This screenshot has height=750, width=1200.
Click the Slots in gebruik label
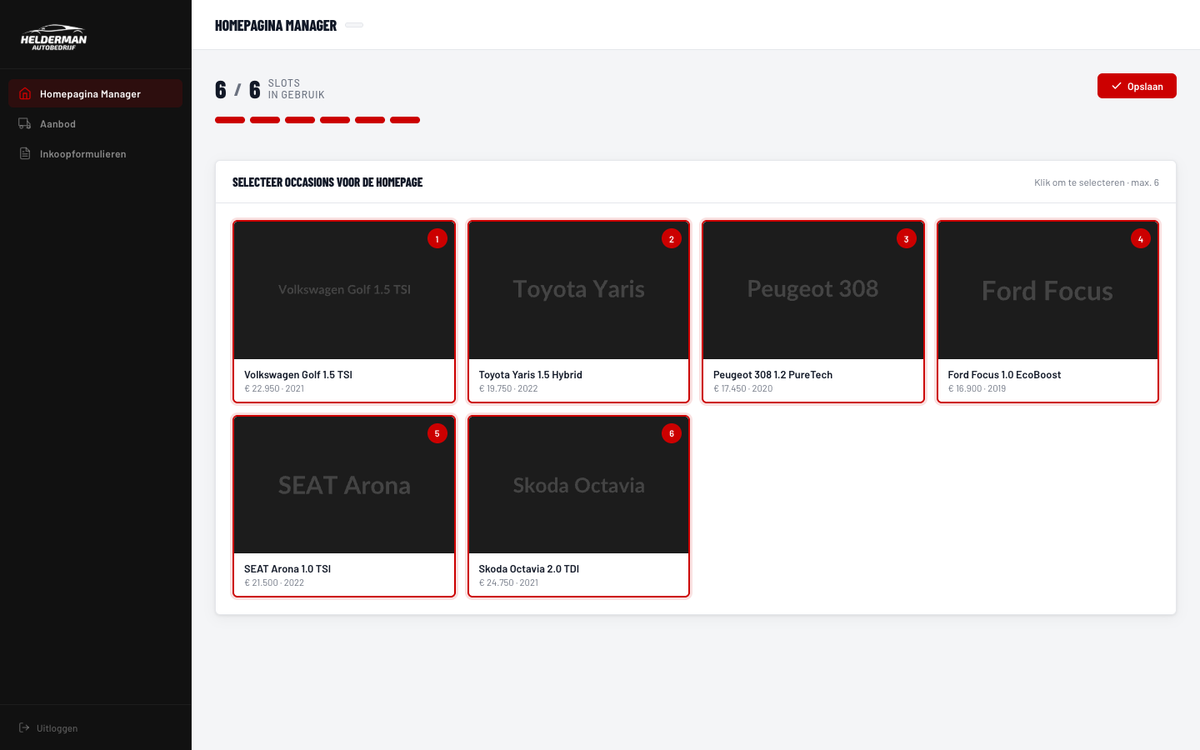point(296,89)
